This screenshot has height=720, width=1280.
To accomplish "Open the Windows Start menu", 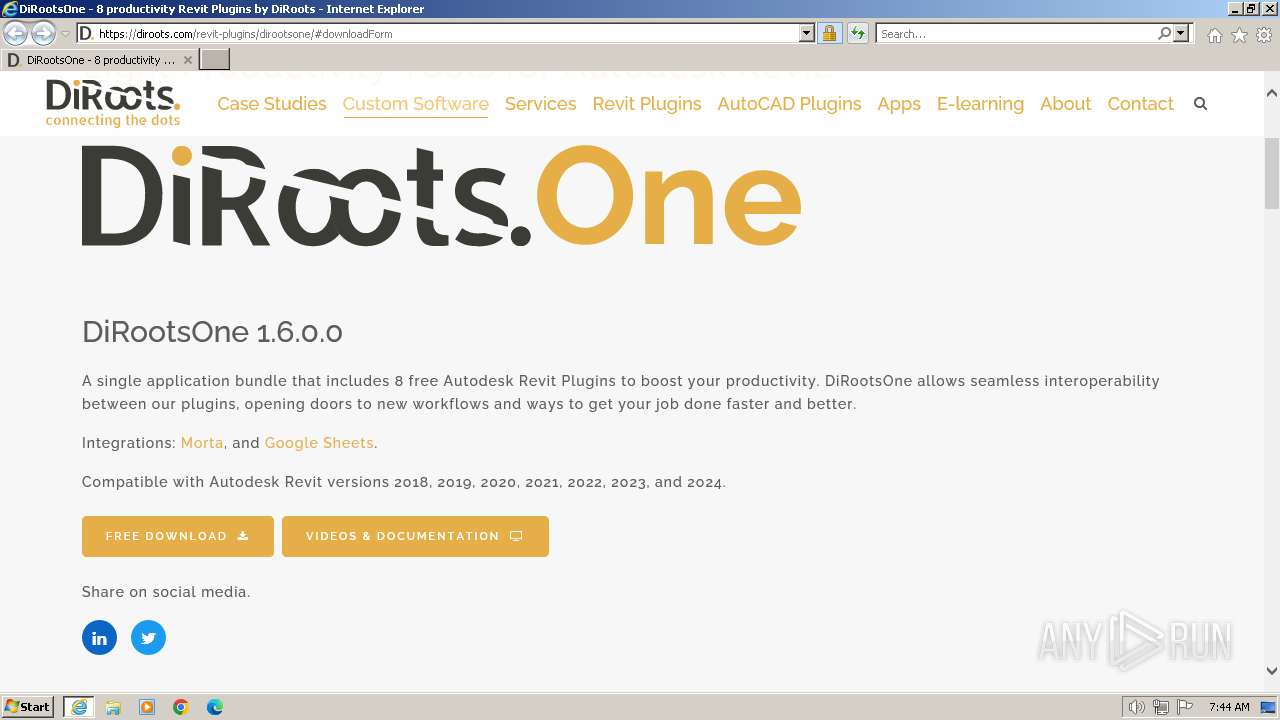I will [x=28, y=707].
